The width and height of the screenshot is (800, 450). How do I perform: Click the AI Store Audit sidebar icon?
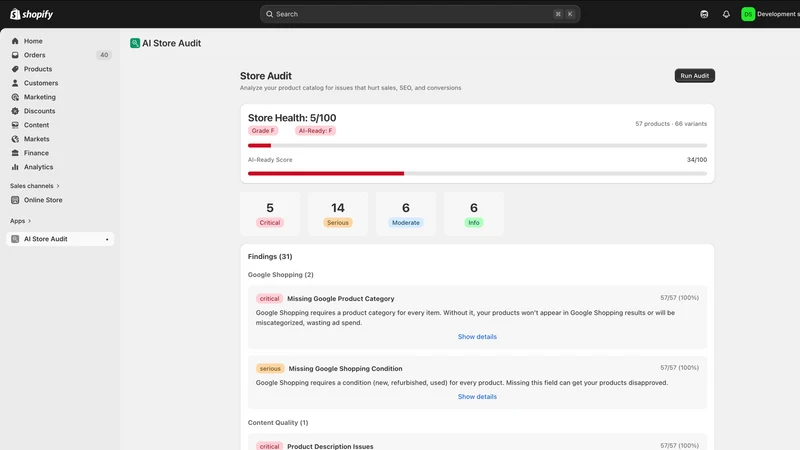(15, 239)
